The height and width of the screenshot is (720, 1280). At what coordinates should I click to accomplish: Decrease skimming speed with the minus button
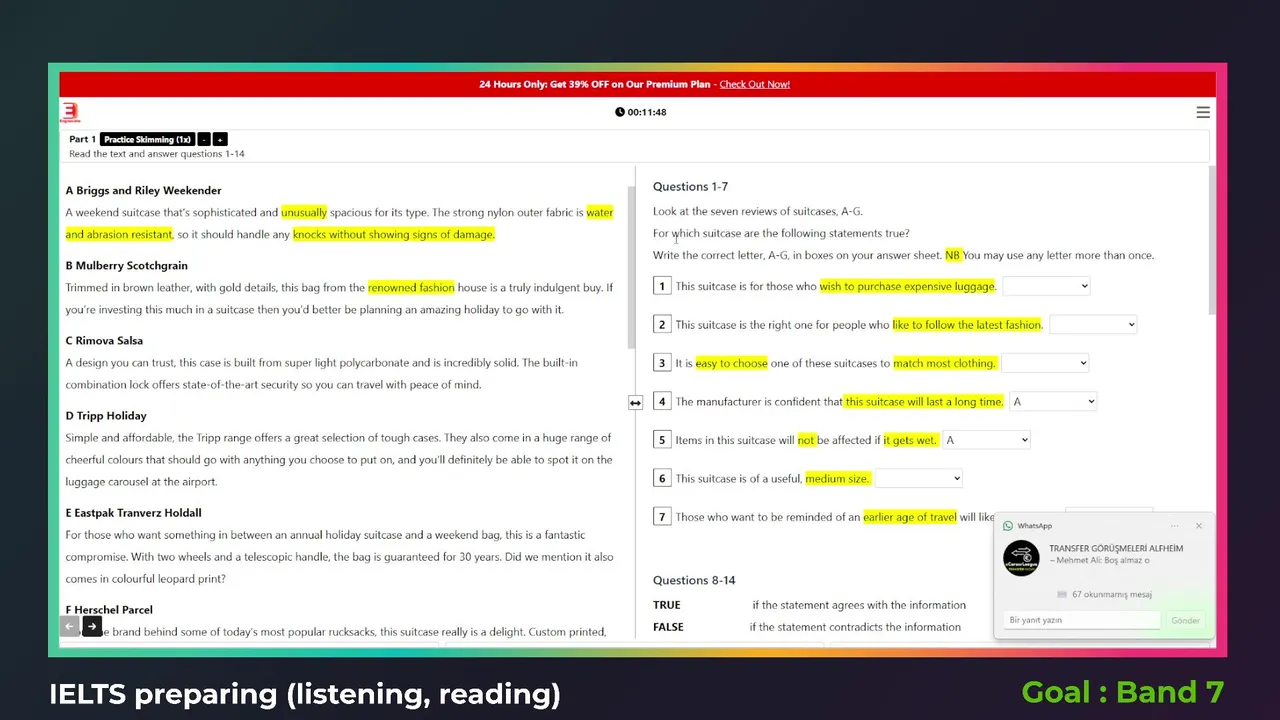pyautogui.click(x=204, y=139)
